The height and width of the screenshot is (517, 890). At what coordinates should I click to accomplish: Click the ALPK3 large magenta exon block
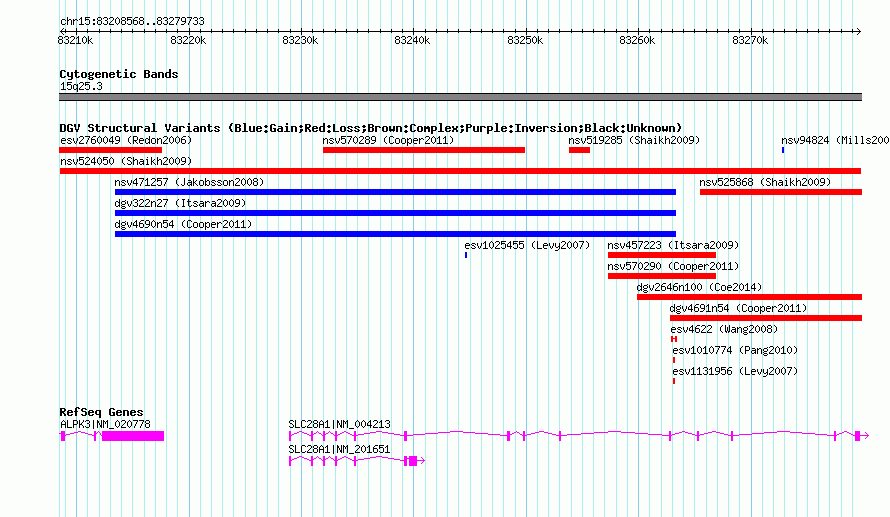click(x=133, y=436)
